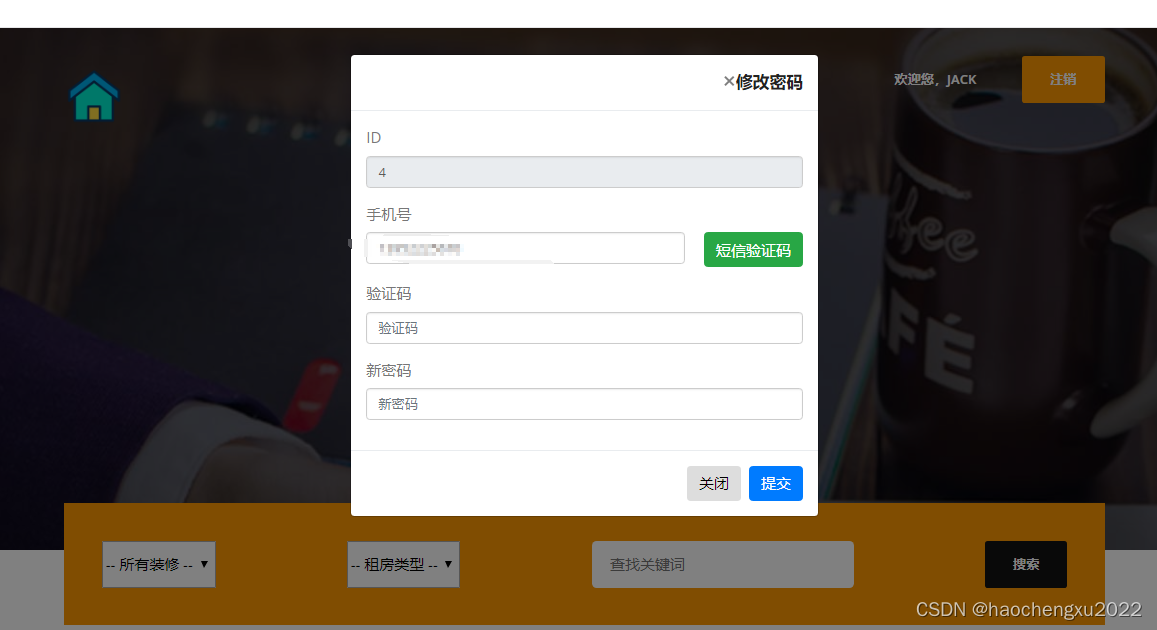The width and height of the screenshot is (1157, 630).
Task: Click the 短信验证码 SMS code button
Action: click(x=752, y=249)
